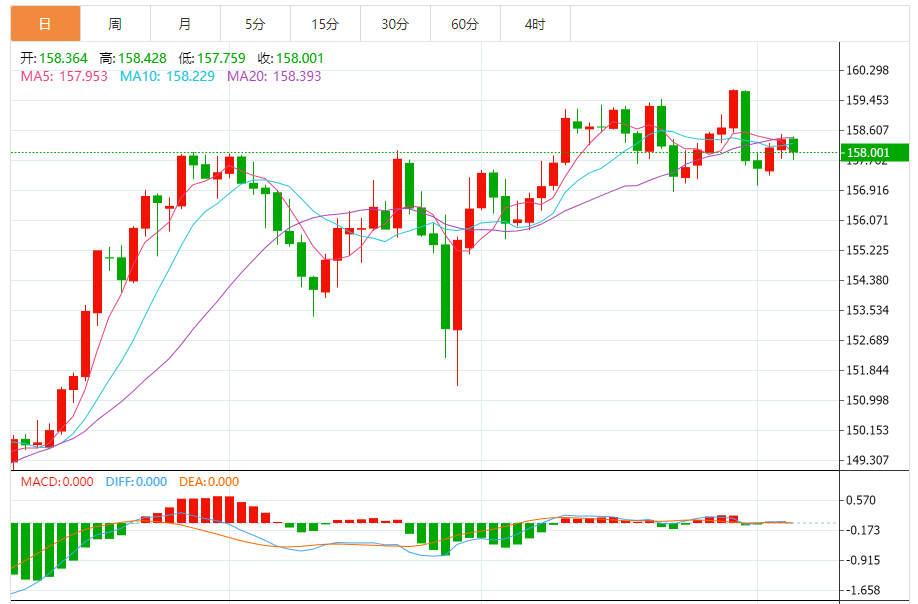Viewport: 918px width, 604px height.
Task: Switch to the 周 weekly tab
Action: click(x=115, y=24)
